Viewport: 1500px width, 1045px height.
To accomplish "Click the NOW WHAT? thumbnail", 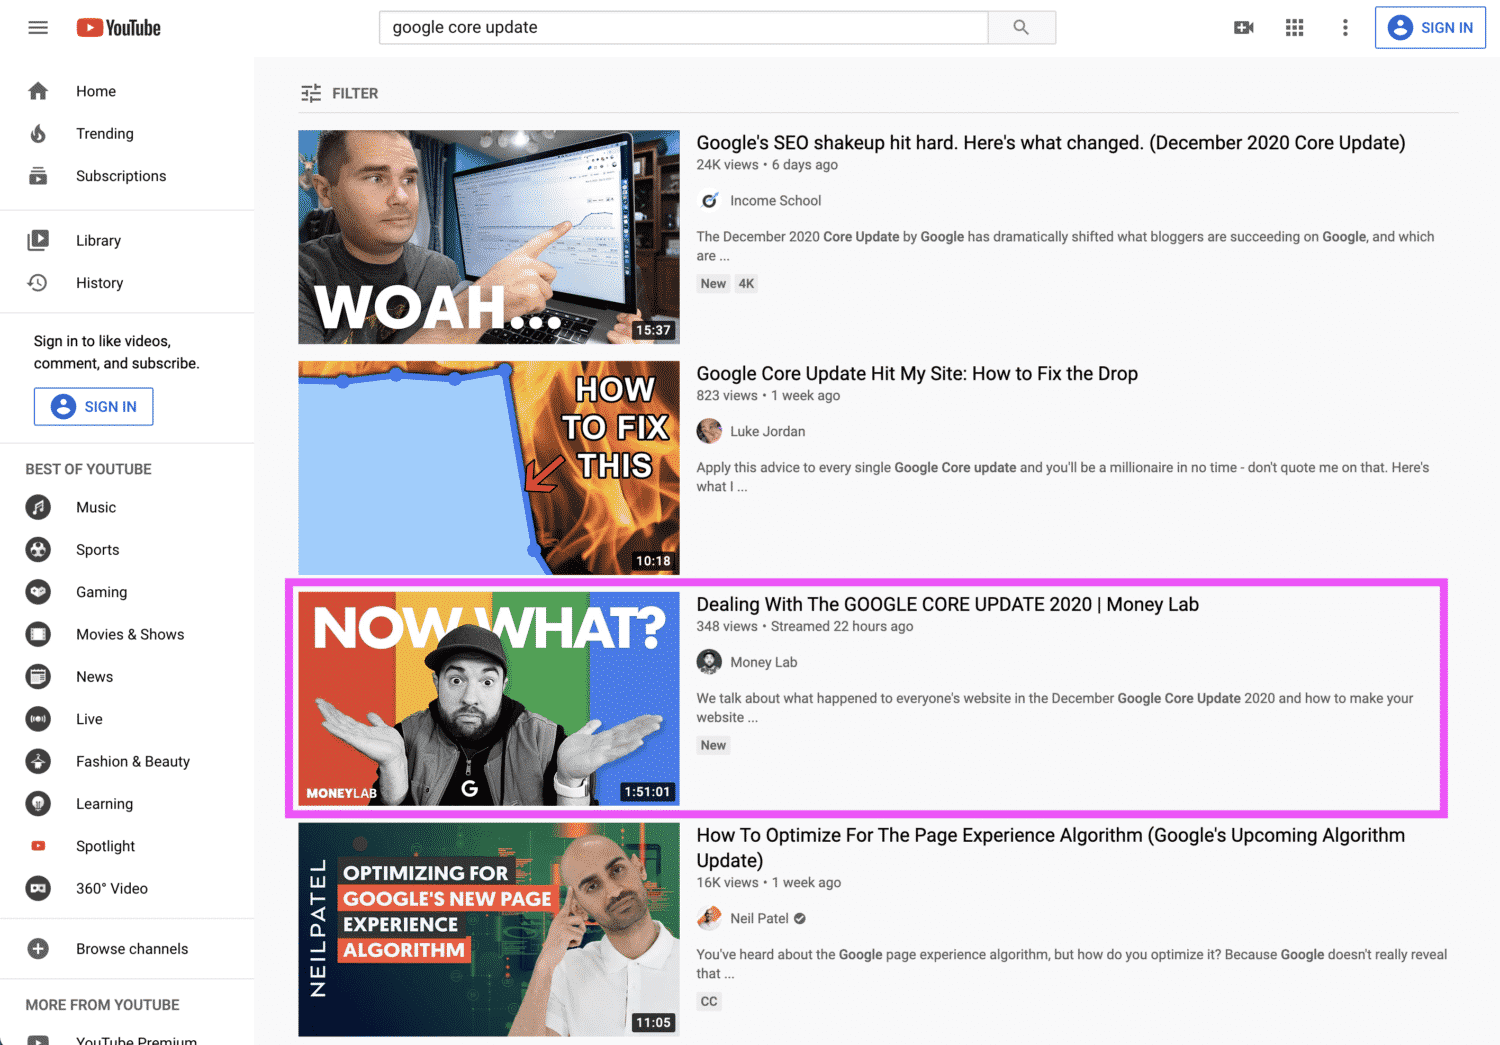I will point(489,699).
